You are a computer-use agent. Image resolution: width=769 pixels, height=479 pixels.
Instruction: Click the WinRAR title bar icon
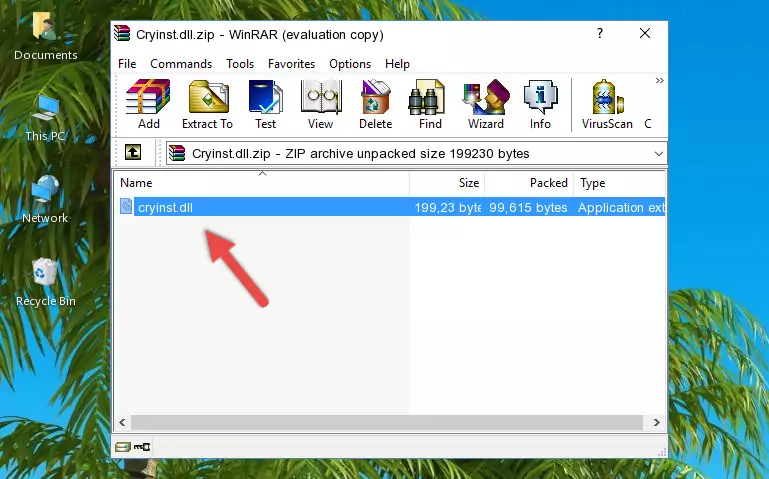pyautogui.click(x=122, y=34)
